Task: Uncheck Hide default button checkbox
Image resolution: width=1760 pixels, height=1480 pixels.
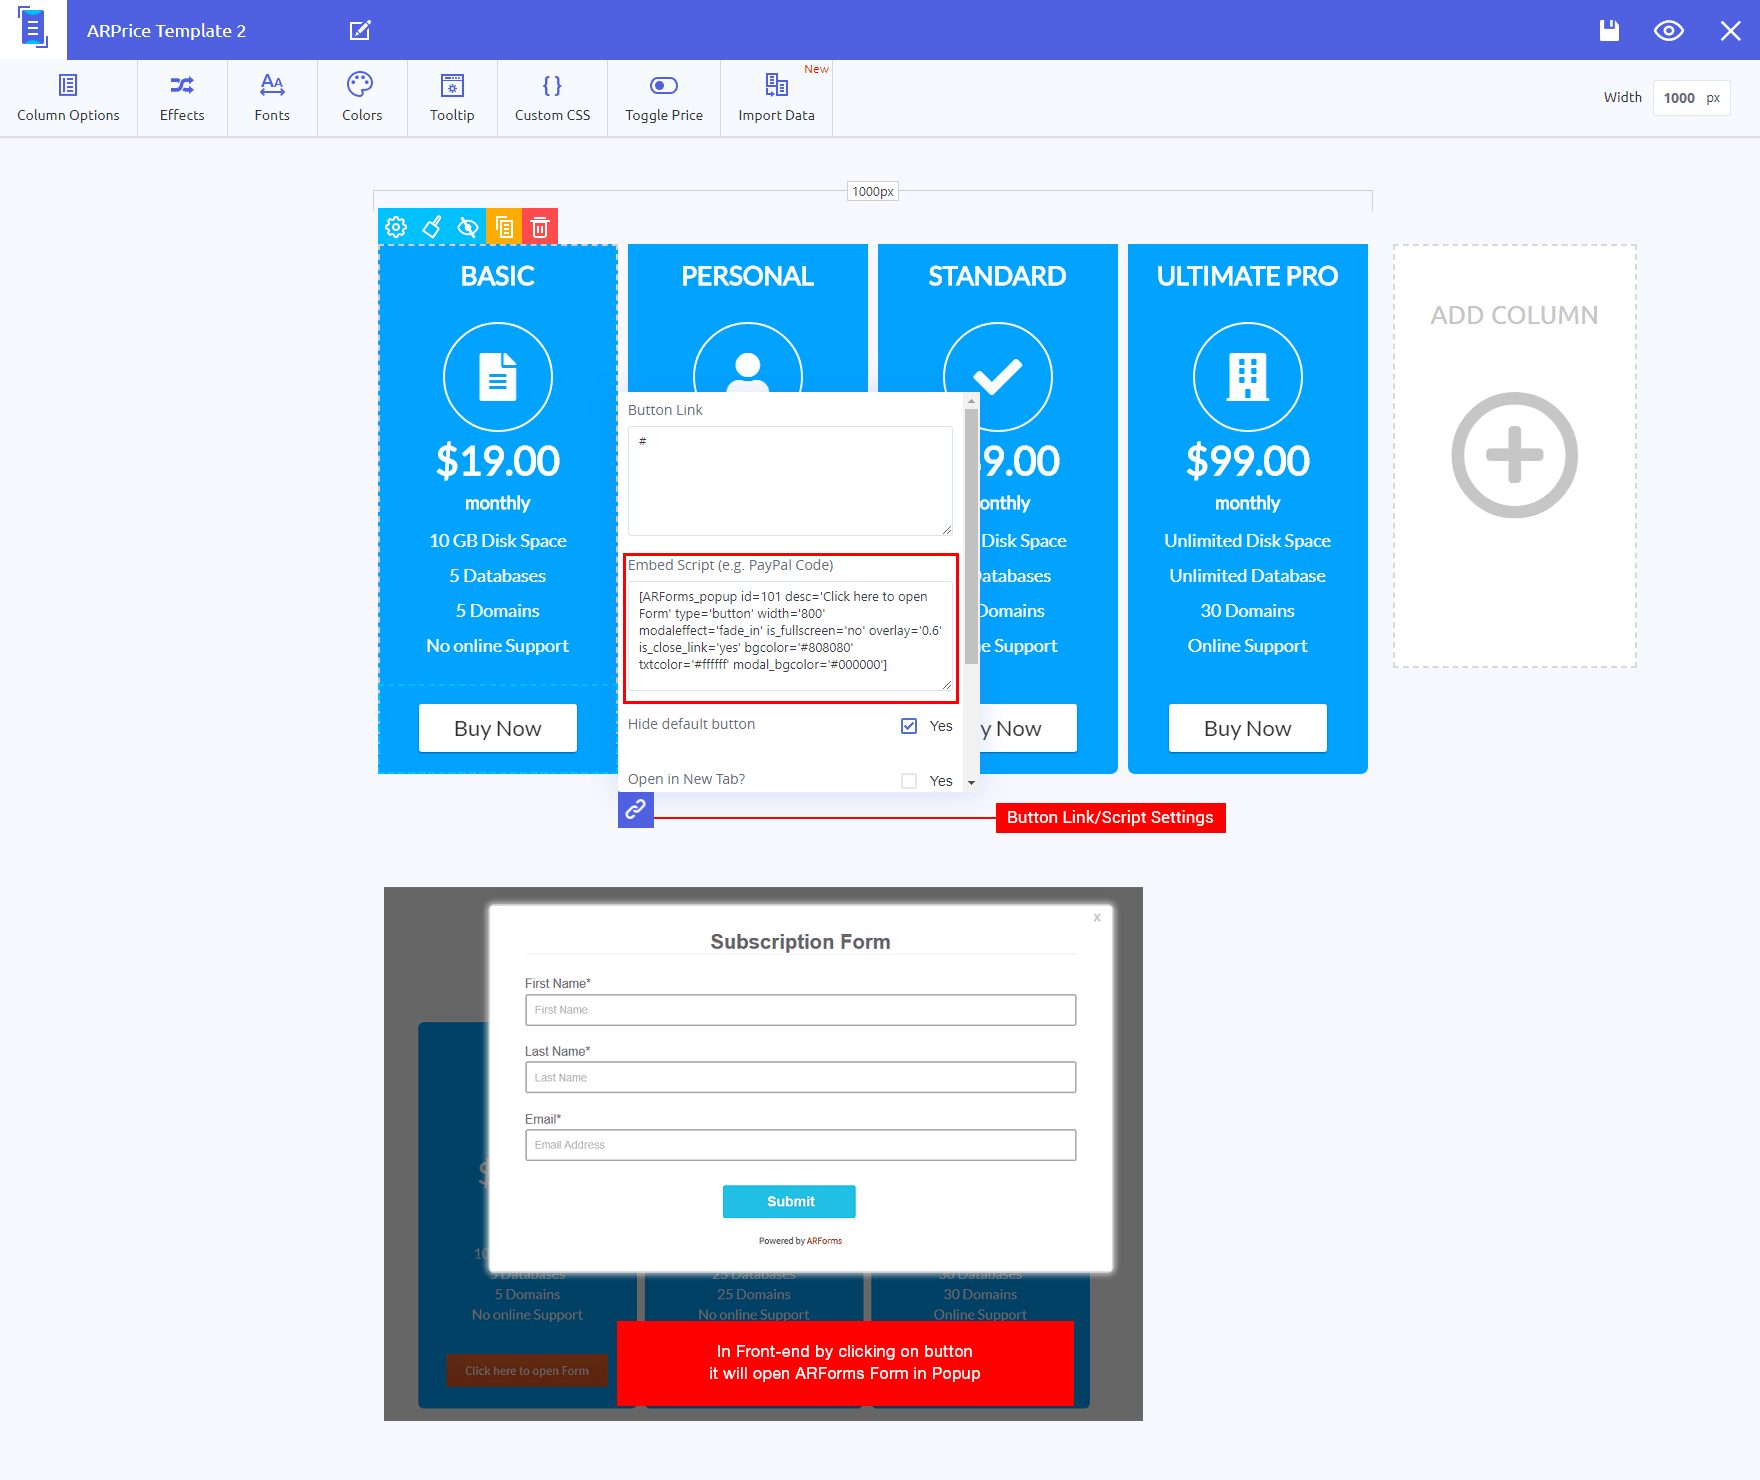Action: [x=909, y=726]
